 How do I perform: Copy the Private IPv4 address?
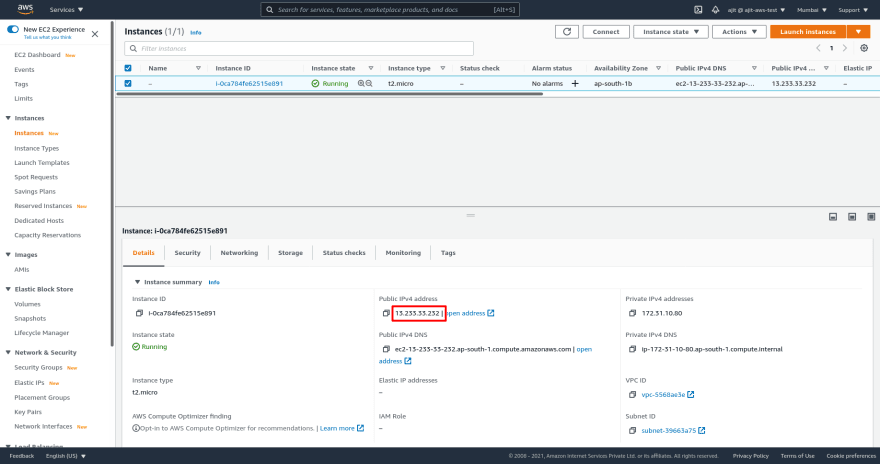(632, 313)
